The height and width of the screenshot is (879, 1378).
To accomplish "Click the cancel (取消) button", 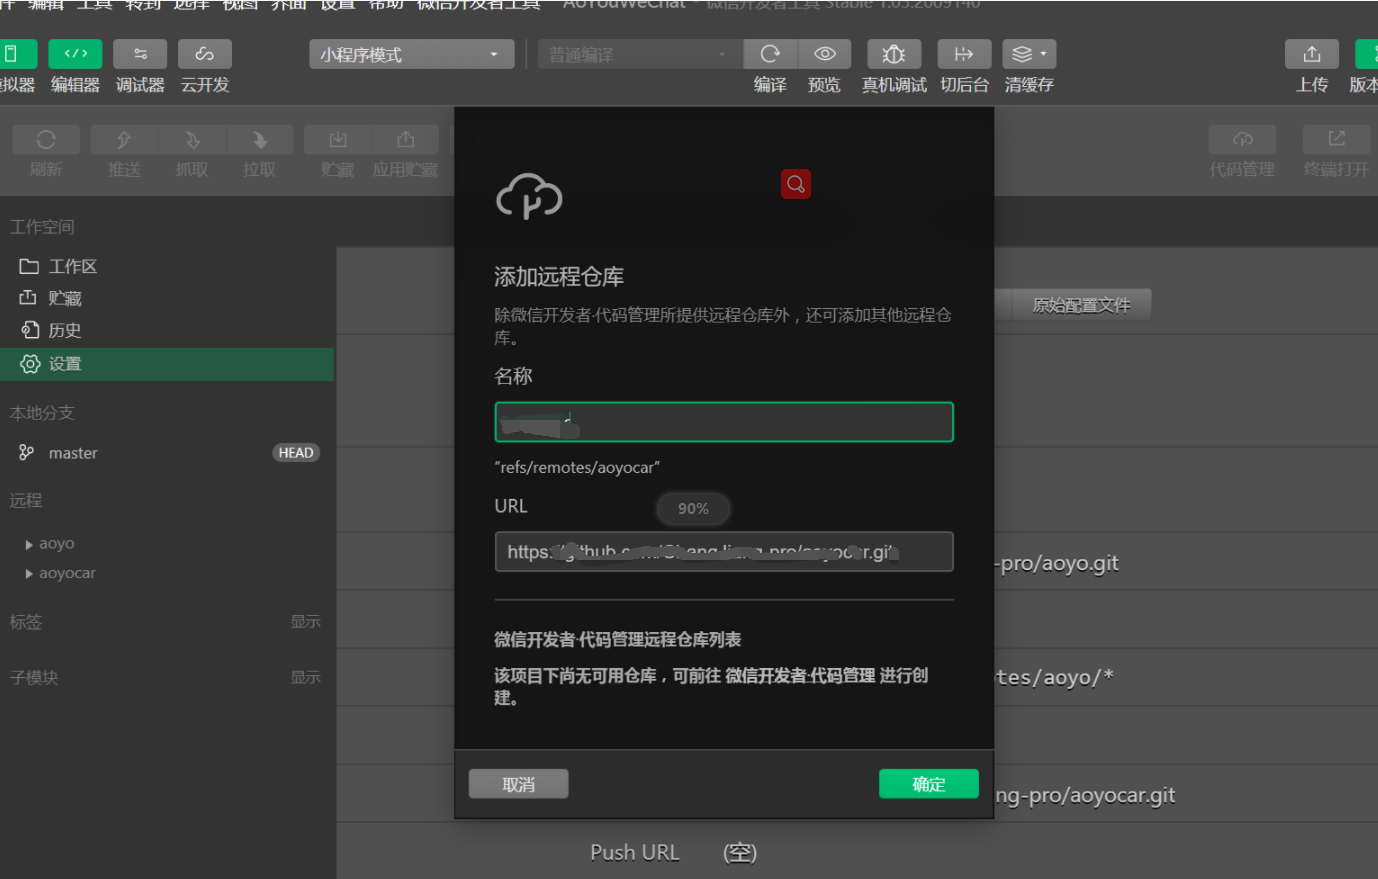I will tap(518, 784).
